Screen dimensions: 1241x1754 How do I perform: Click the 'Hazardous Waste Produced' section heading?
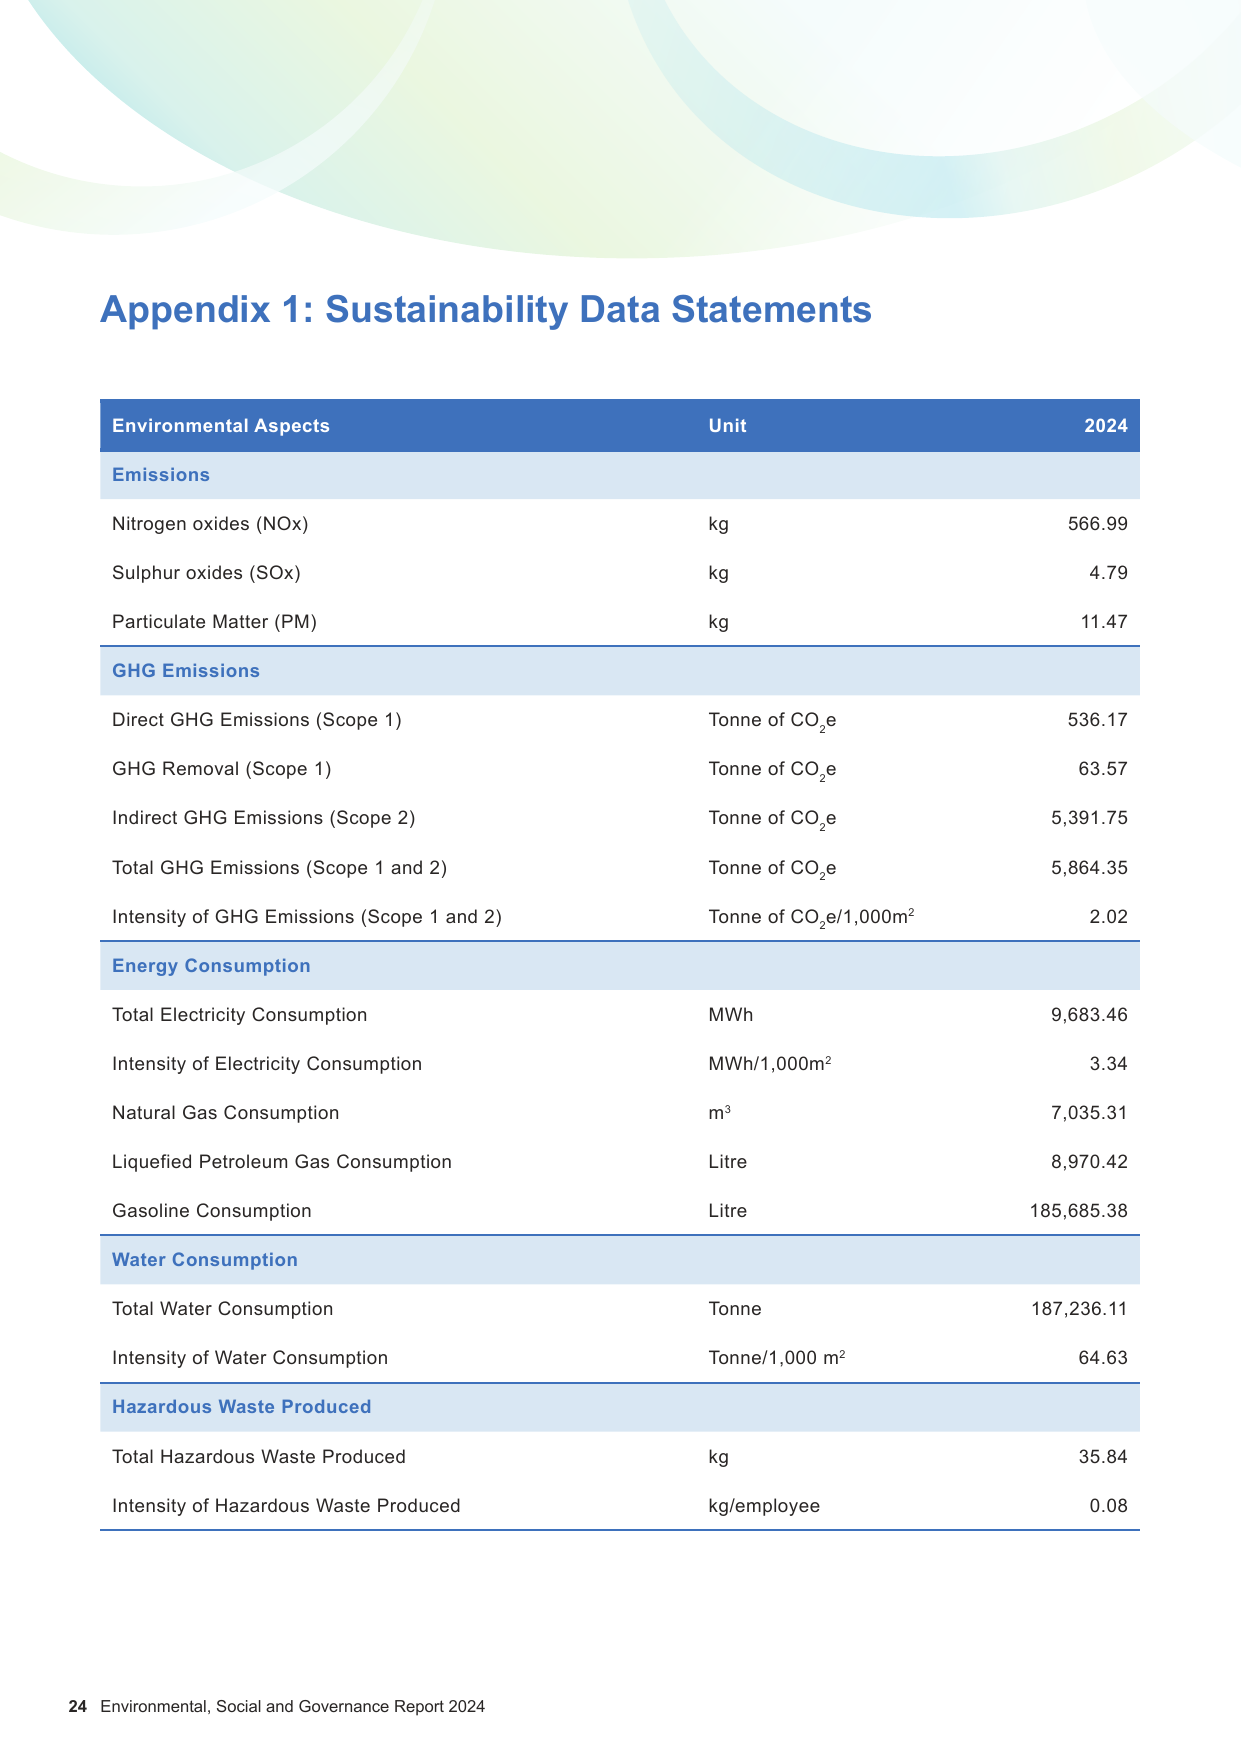coord(242,1407)
